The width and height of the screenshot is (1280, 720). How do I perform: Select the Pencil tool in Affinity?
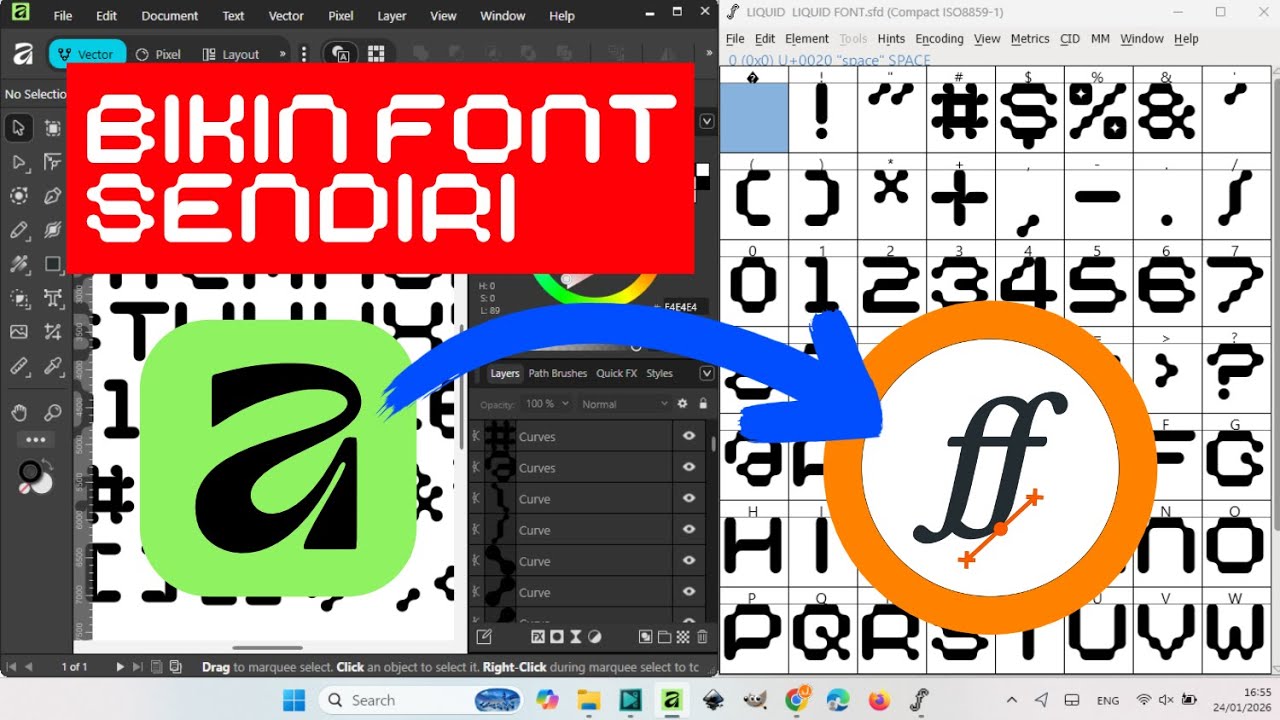(x=18, y=230)
